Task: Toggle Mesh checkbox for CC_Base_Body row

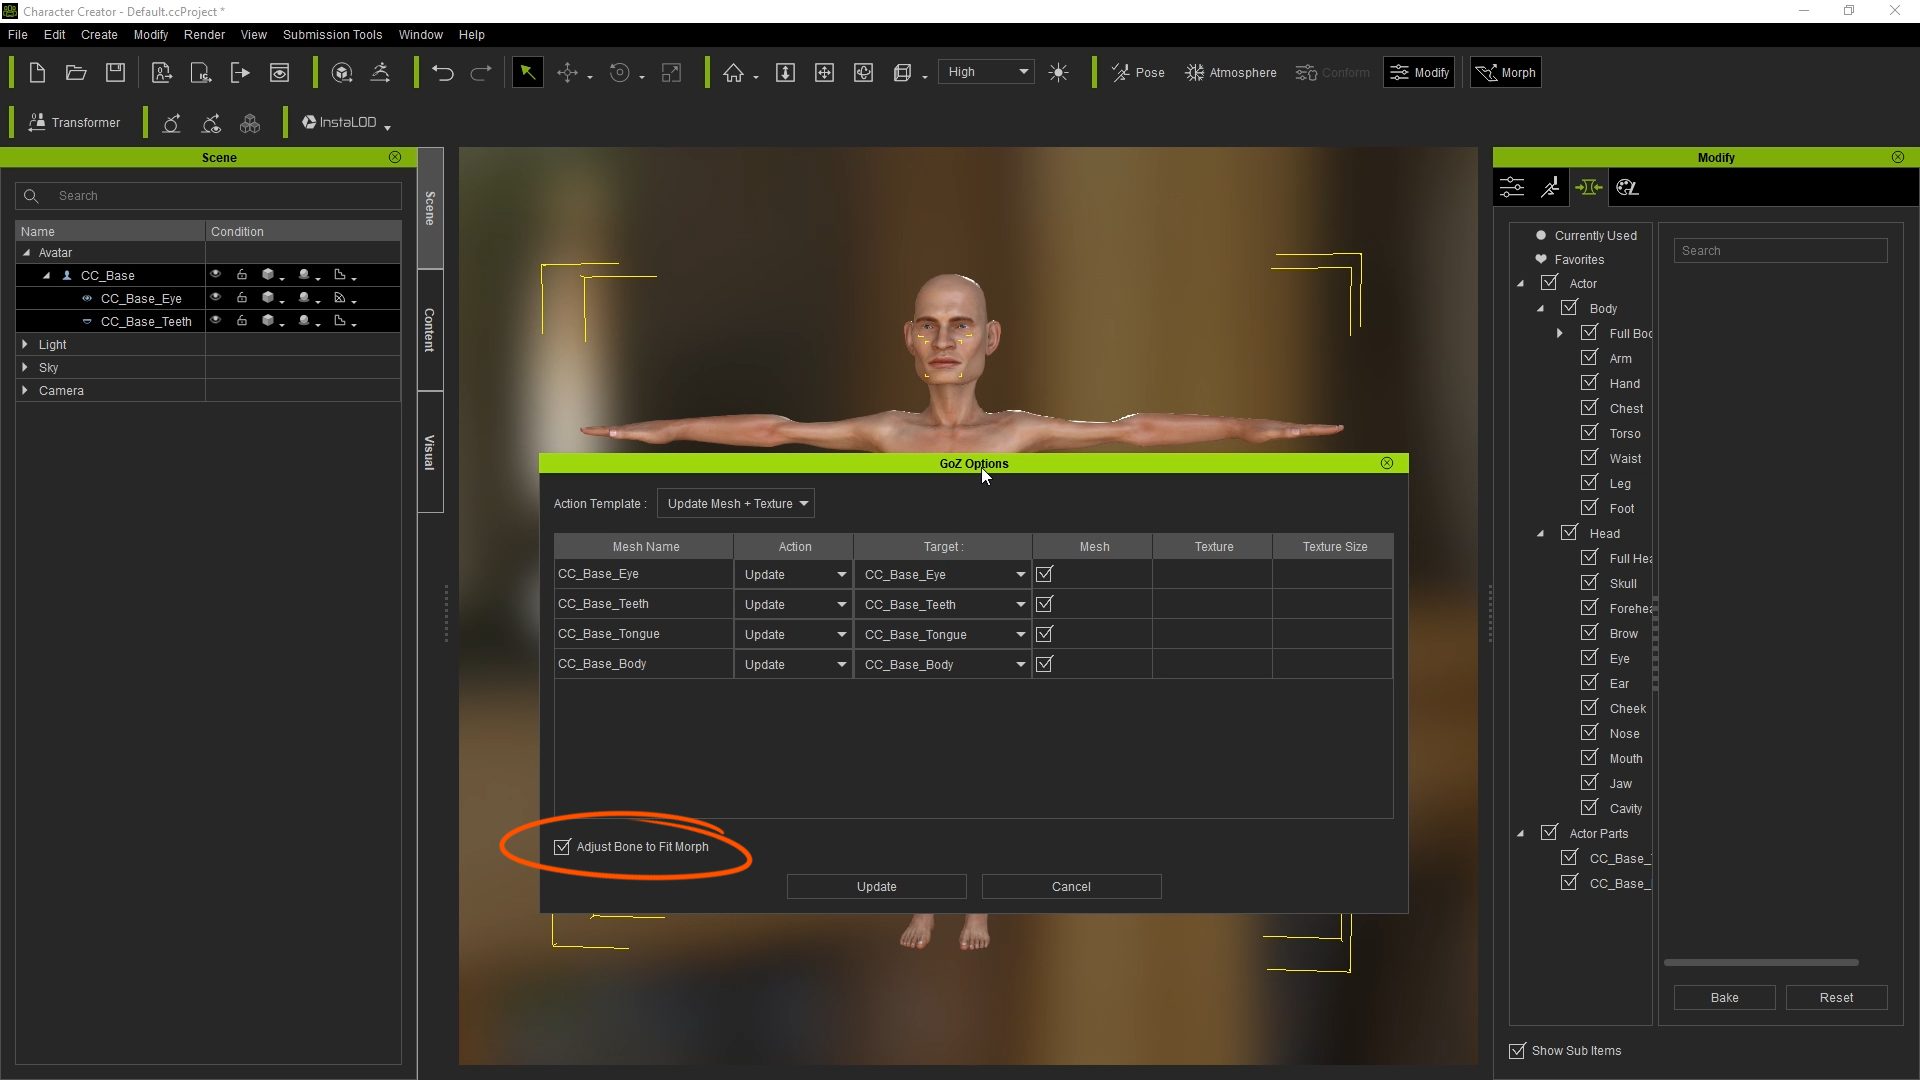Action: [1044, 664]
